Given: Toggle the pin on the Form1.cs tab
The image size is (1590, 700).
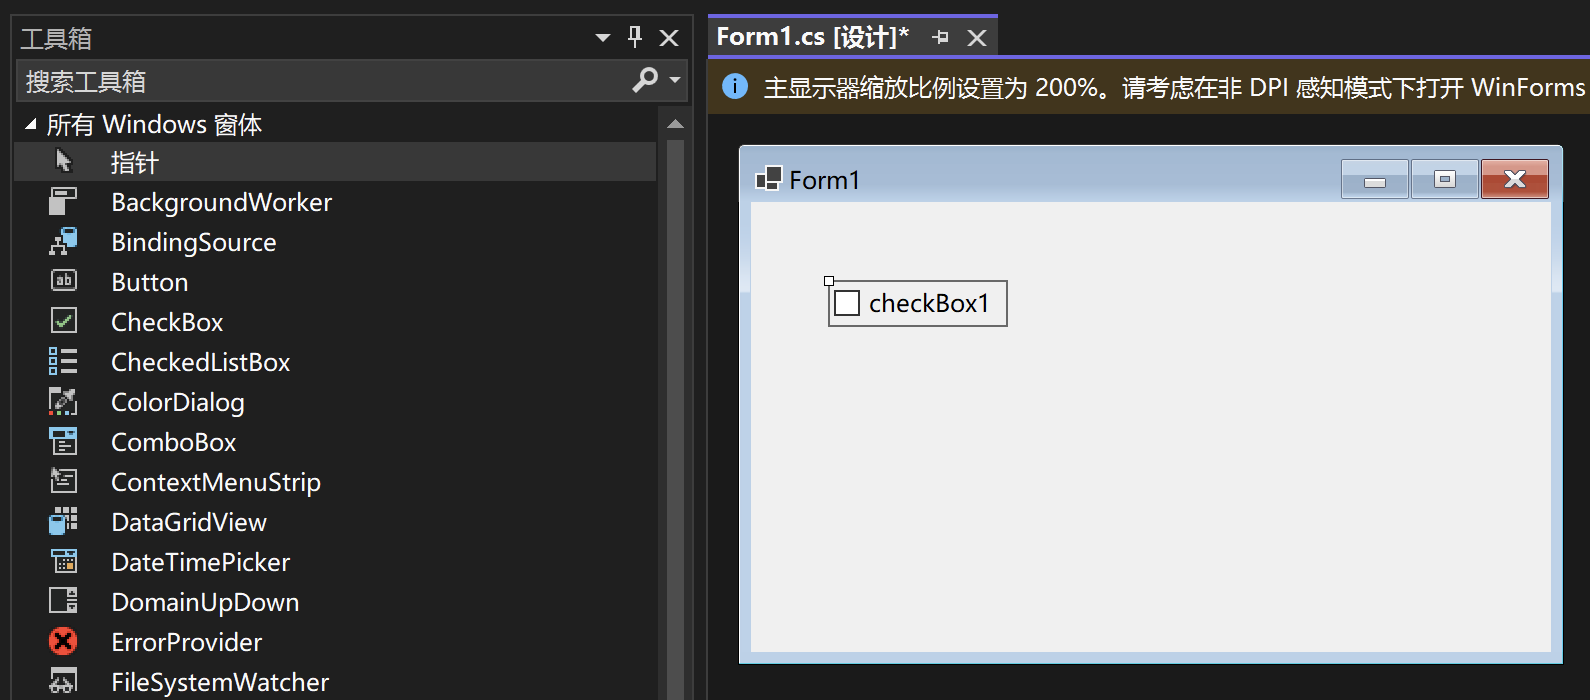Looking at the screenshot, I should 940,38.
